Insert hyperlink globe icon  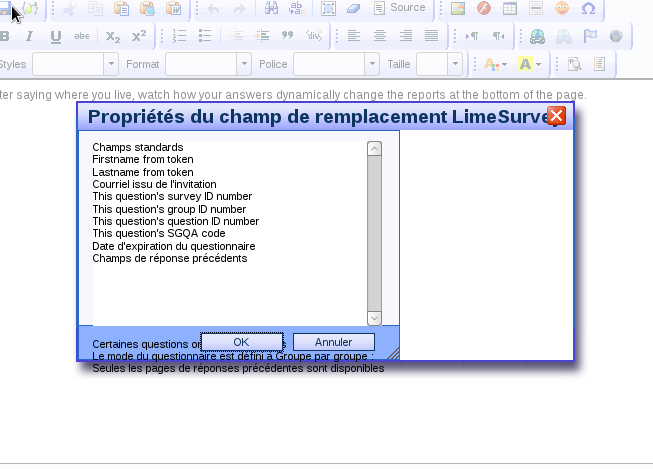[x=538, y=36]
